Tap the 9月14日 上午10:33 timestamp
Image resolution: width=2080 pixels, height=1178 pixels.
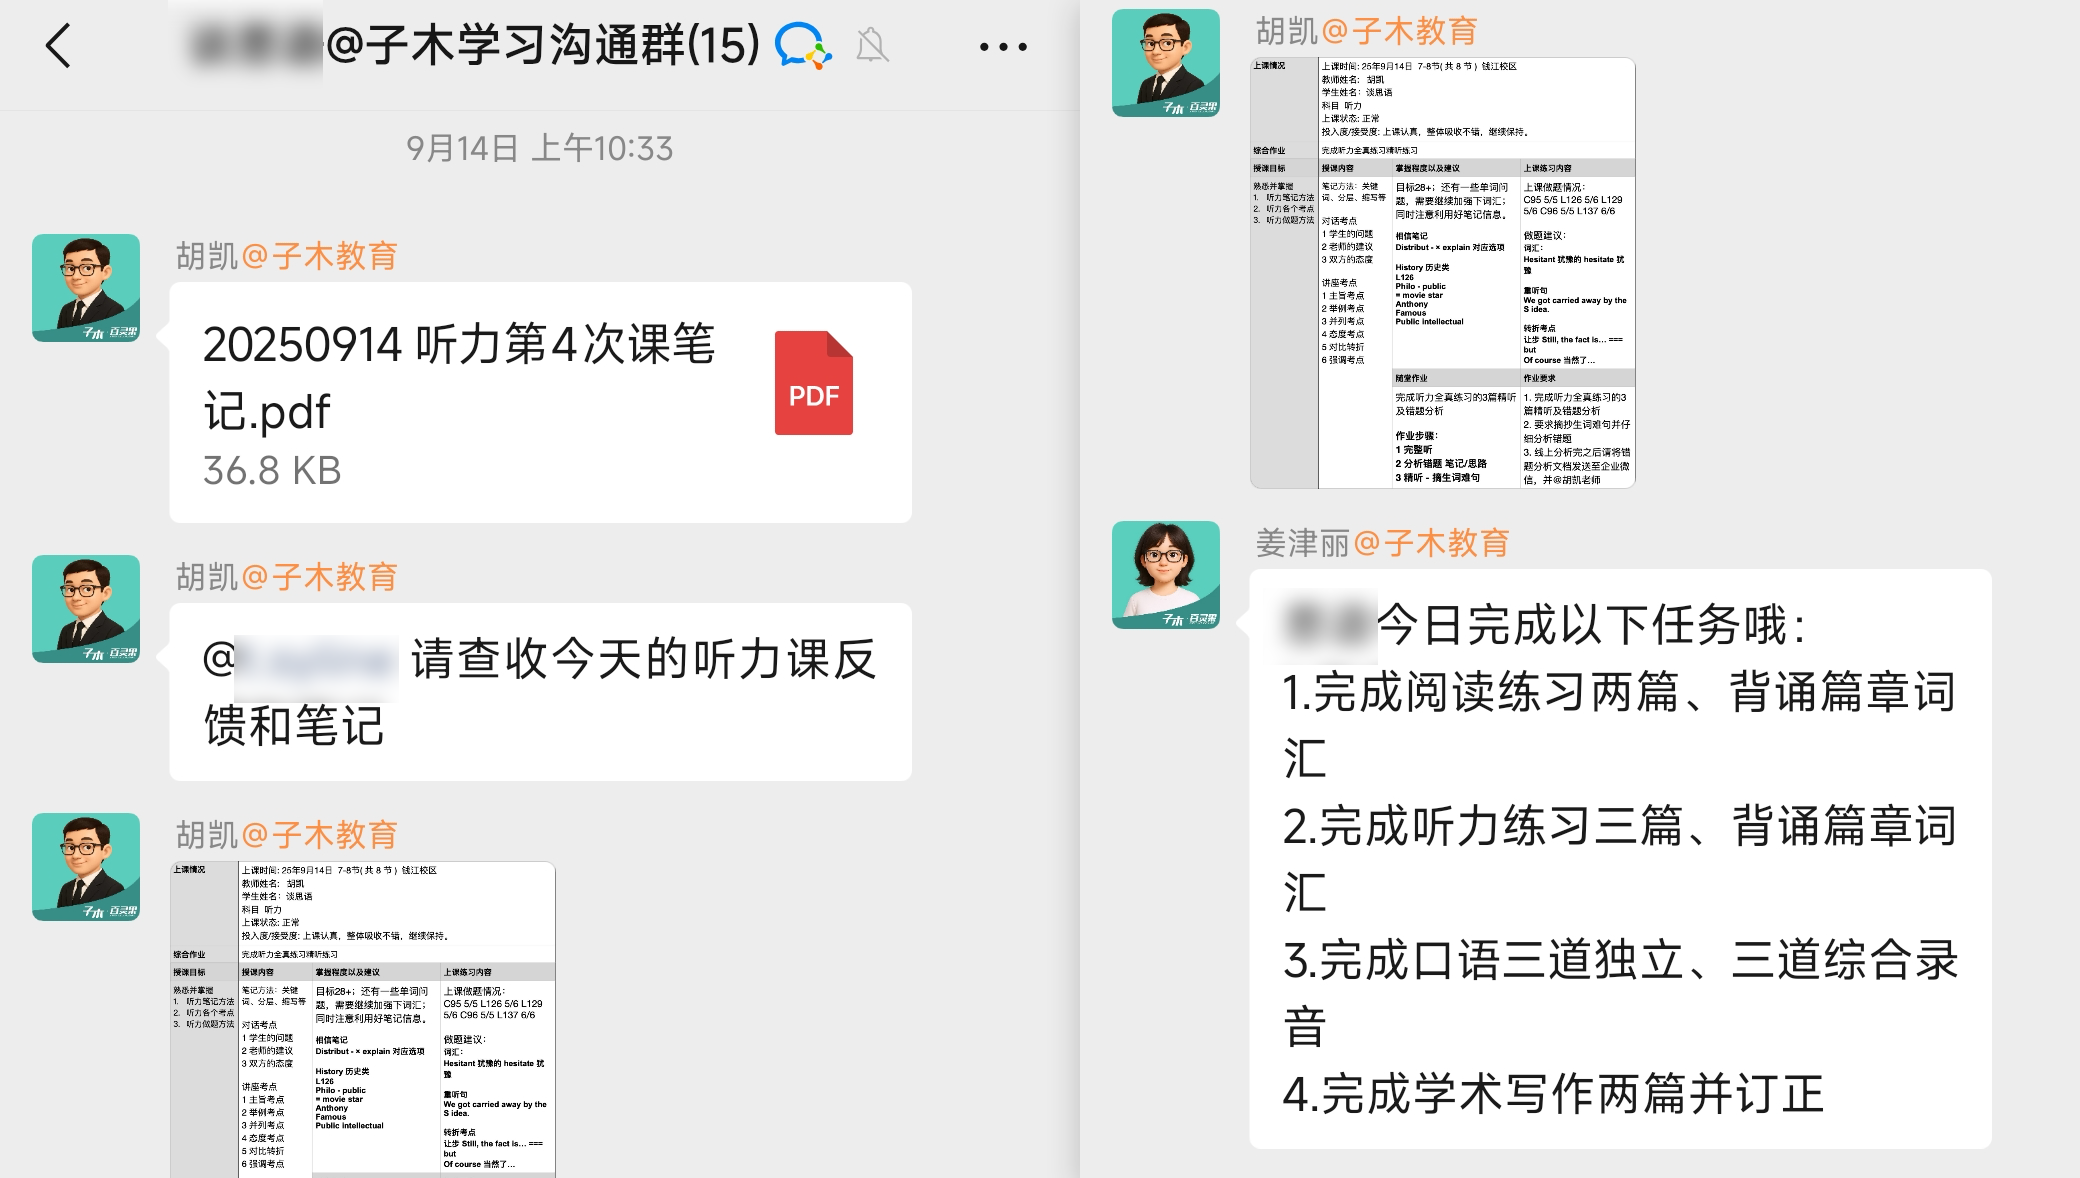coord(540,148)
